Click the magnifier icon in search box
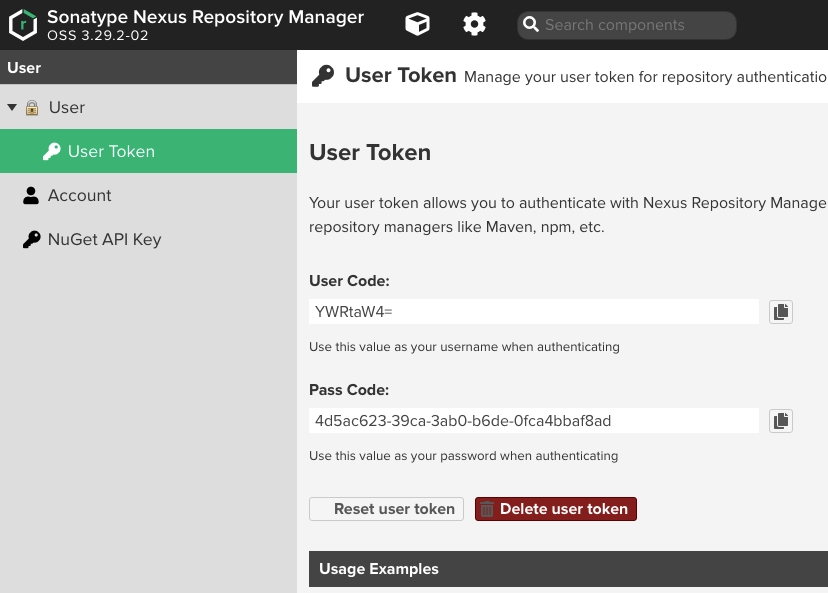Image resolution: width=828 pixels, height=593 pixels. click(530, 24)
